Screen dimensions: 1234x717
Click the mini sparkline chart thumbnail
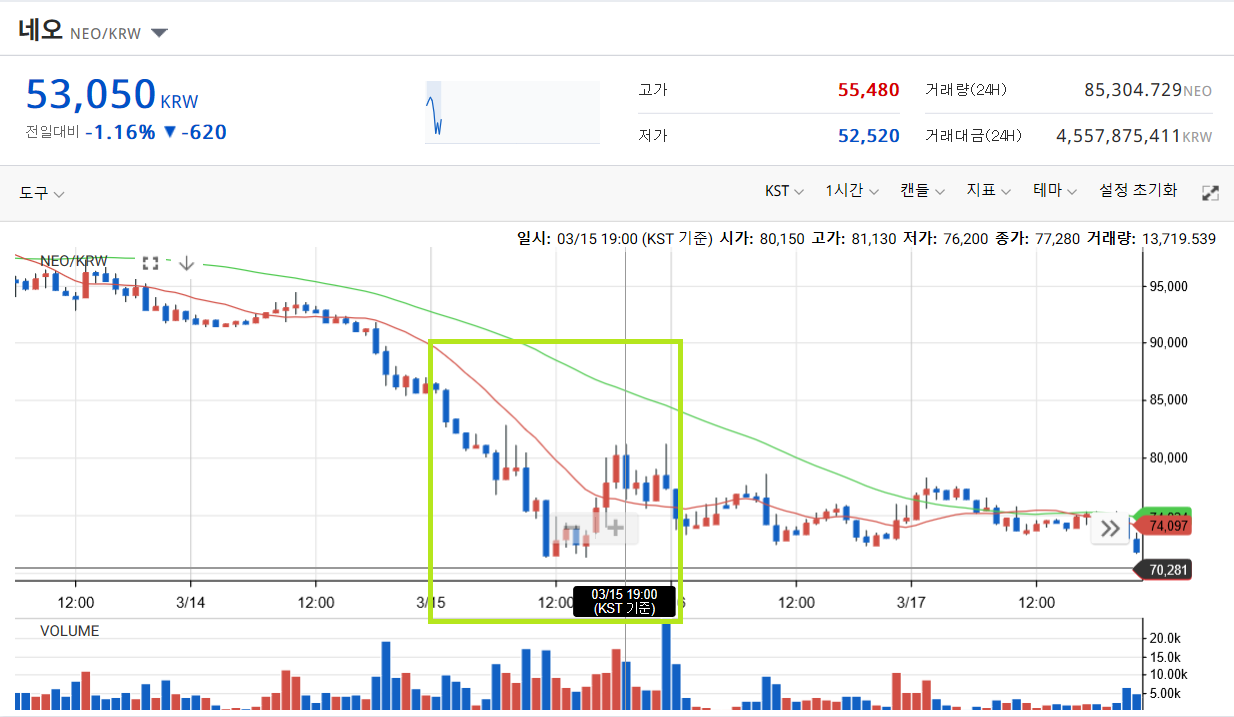[x=512, y=112]
